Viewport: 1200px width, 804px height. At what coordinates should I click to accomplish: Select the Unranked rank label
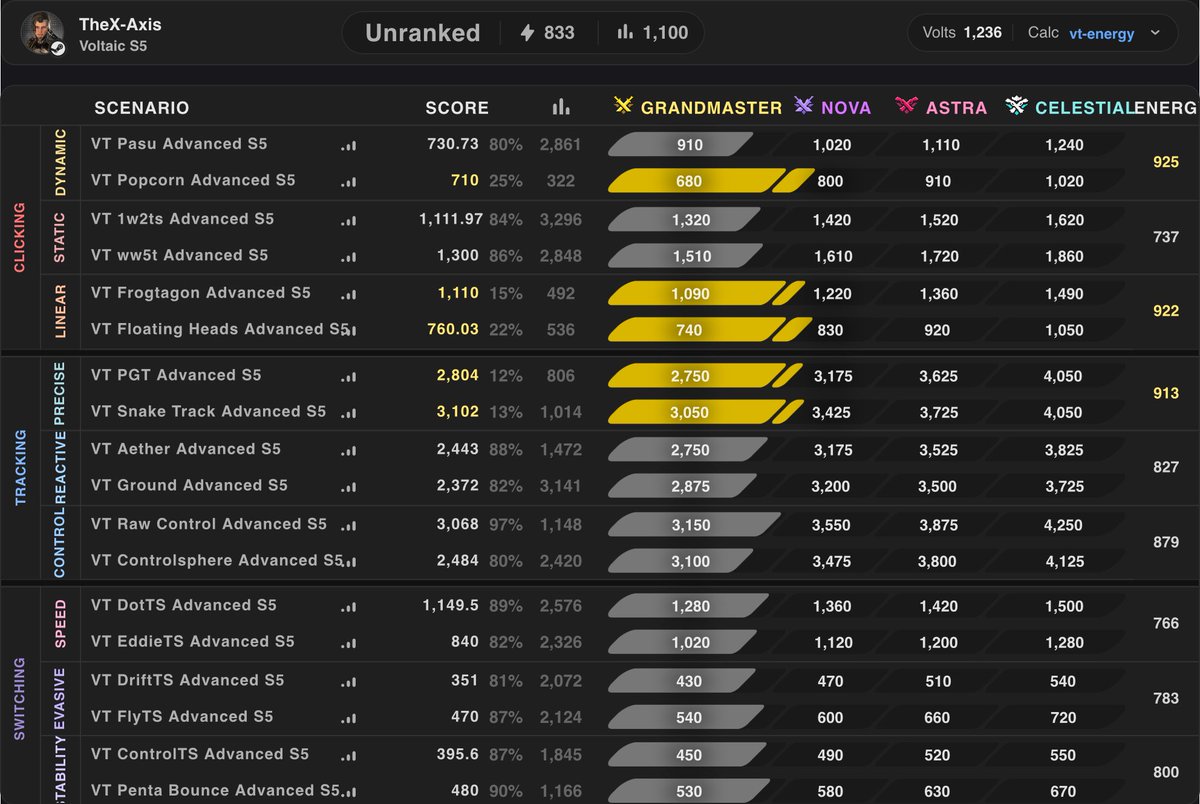(422, 33)
